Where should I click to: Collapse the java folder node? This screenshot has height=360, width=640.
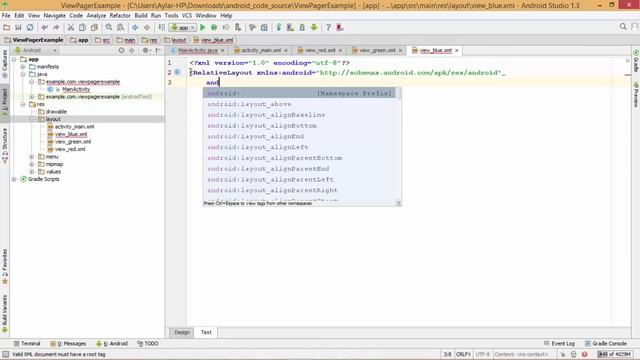(23, 74)
